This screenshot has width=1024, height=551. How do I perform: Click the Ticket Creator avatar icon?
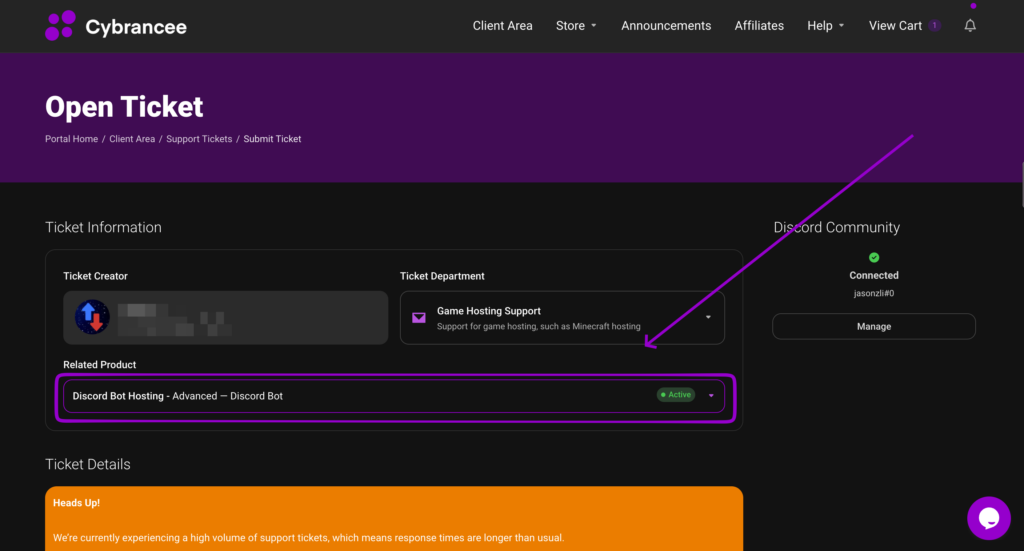pos(92,317)
